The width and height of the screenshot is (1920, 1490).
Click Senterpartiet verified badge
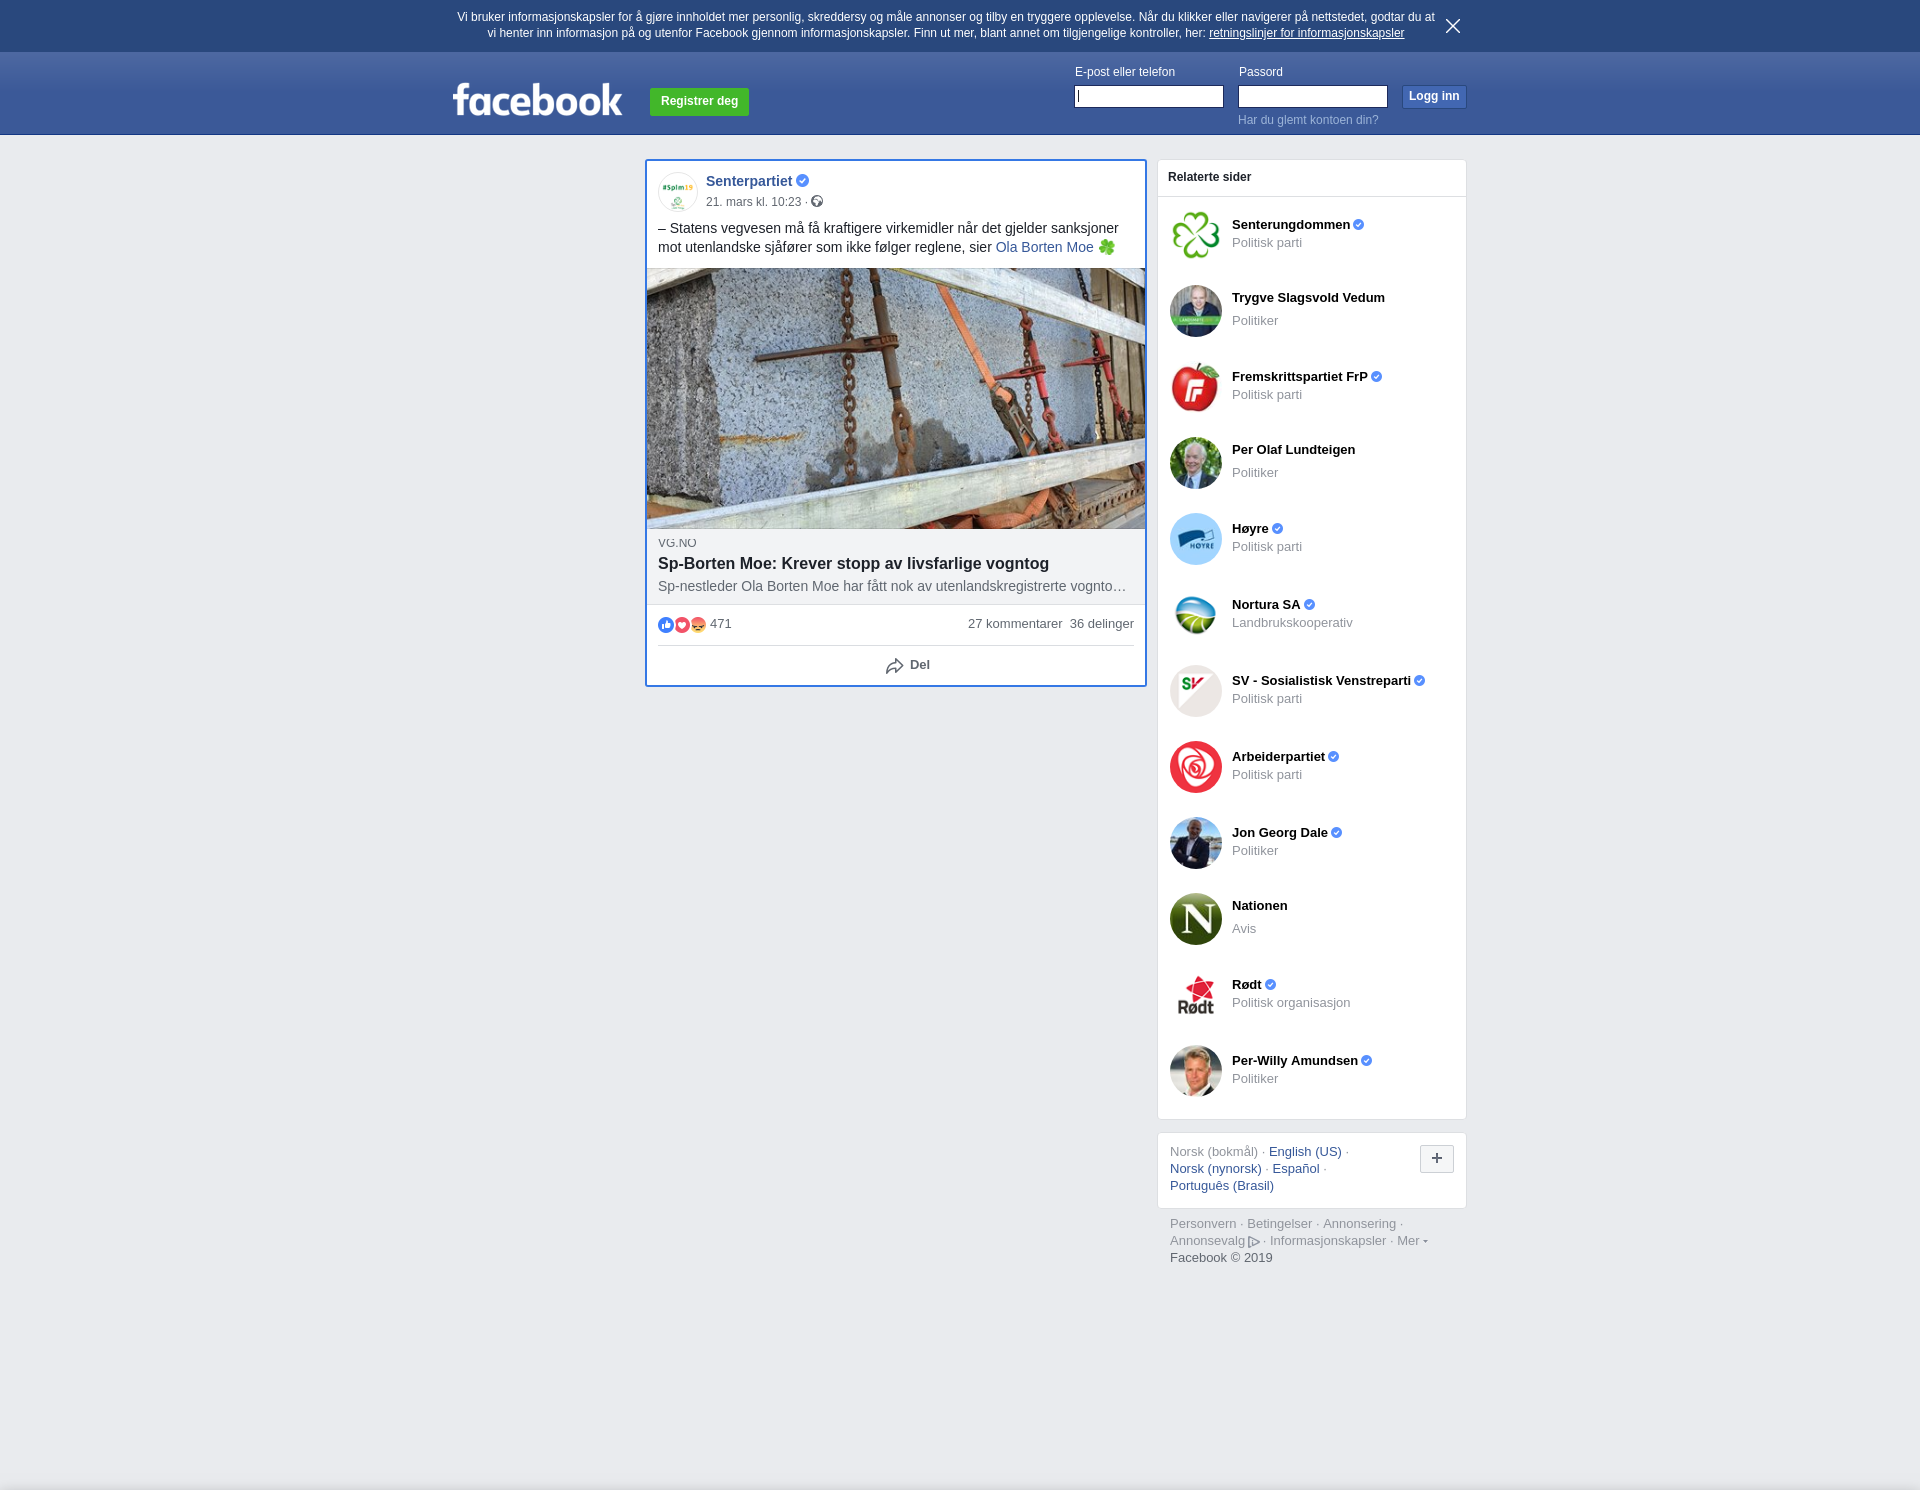(x=802, y=181)
